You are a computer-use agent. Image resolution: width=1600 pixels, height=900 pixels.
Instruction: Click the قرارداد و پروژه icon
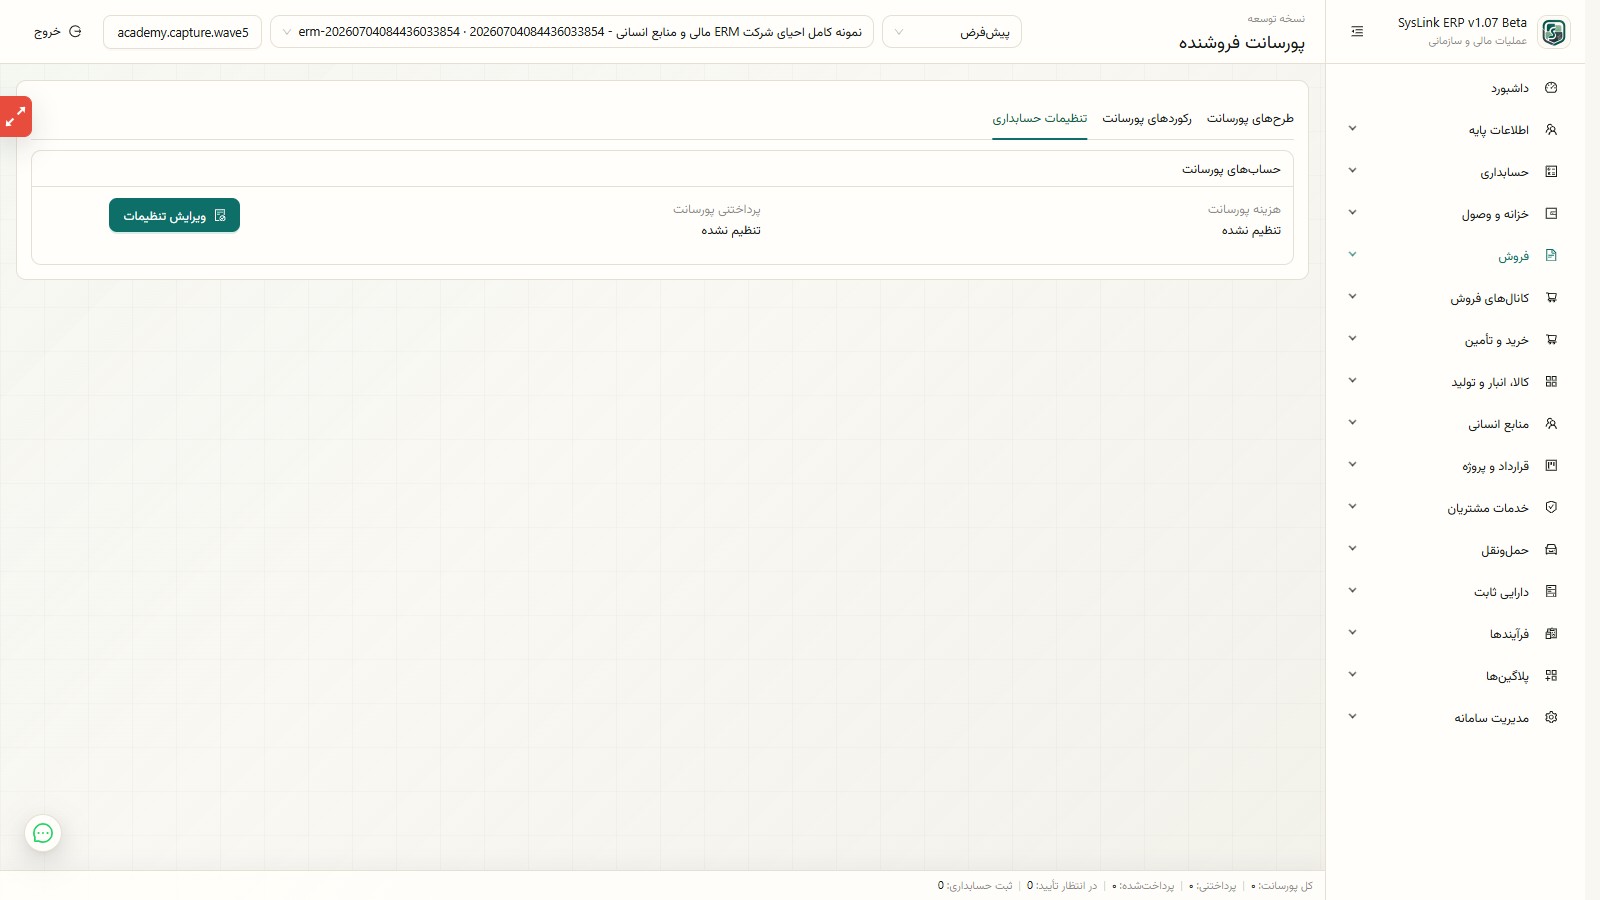tap(1551, 466)
